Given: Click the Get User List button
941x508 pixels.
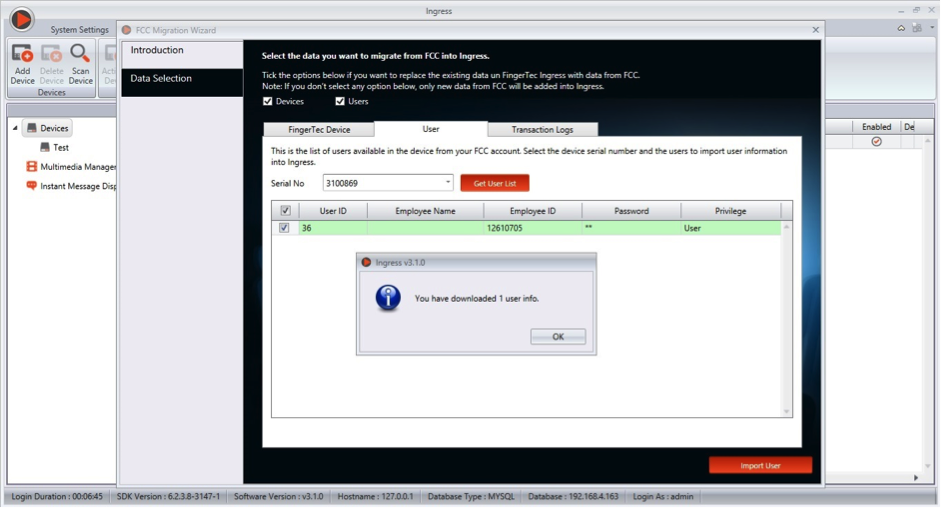Looking at the screenshot, I should pos(495,183).
